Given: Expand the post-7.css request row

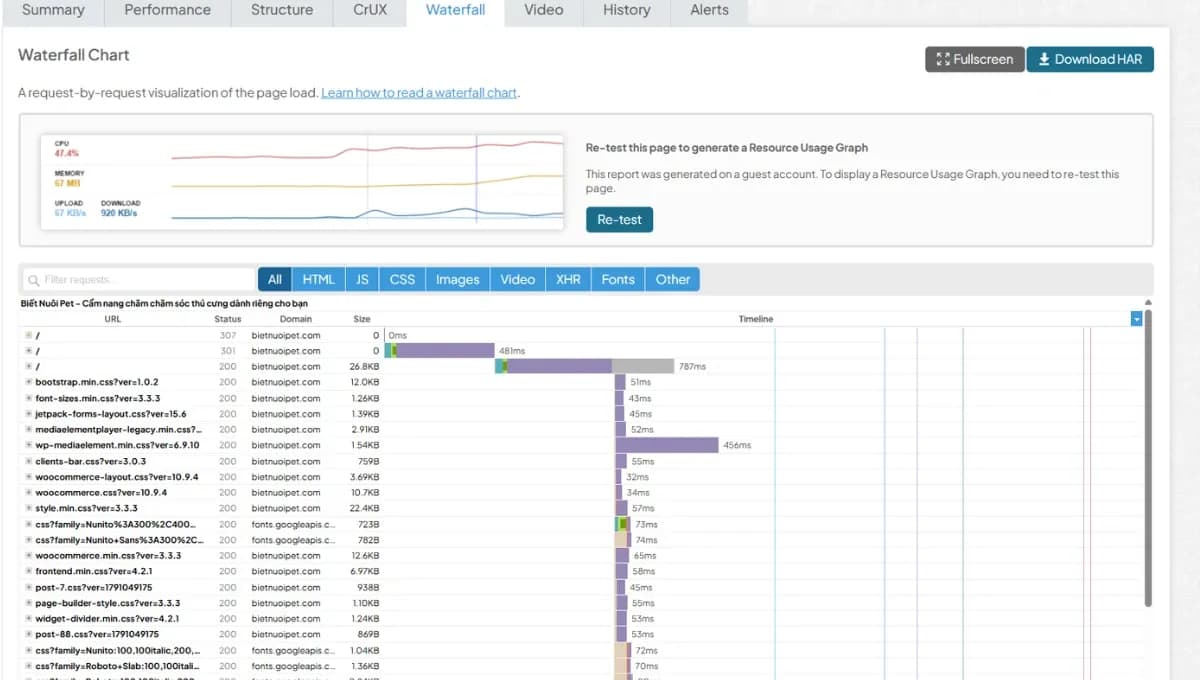Looking at the screenshot, I should [29, 587].
